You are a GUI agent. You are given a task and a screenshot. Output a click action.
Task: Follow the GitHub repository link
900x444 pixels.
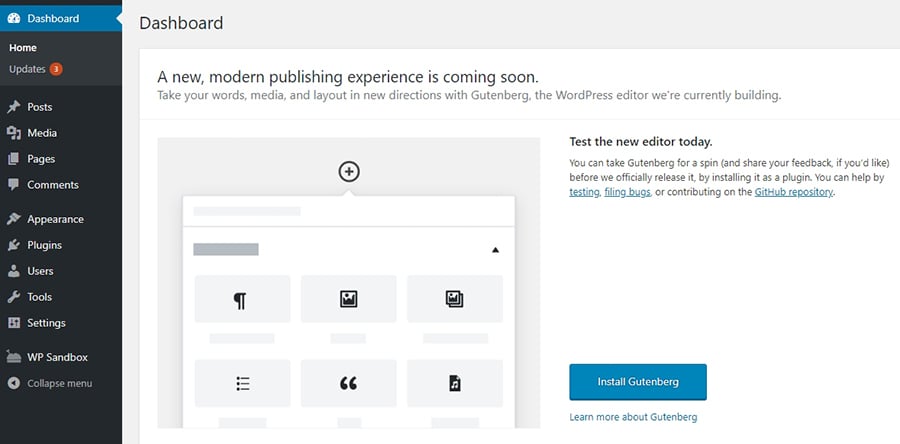(793, 192)
